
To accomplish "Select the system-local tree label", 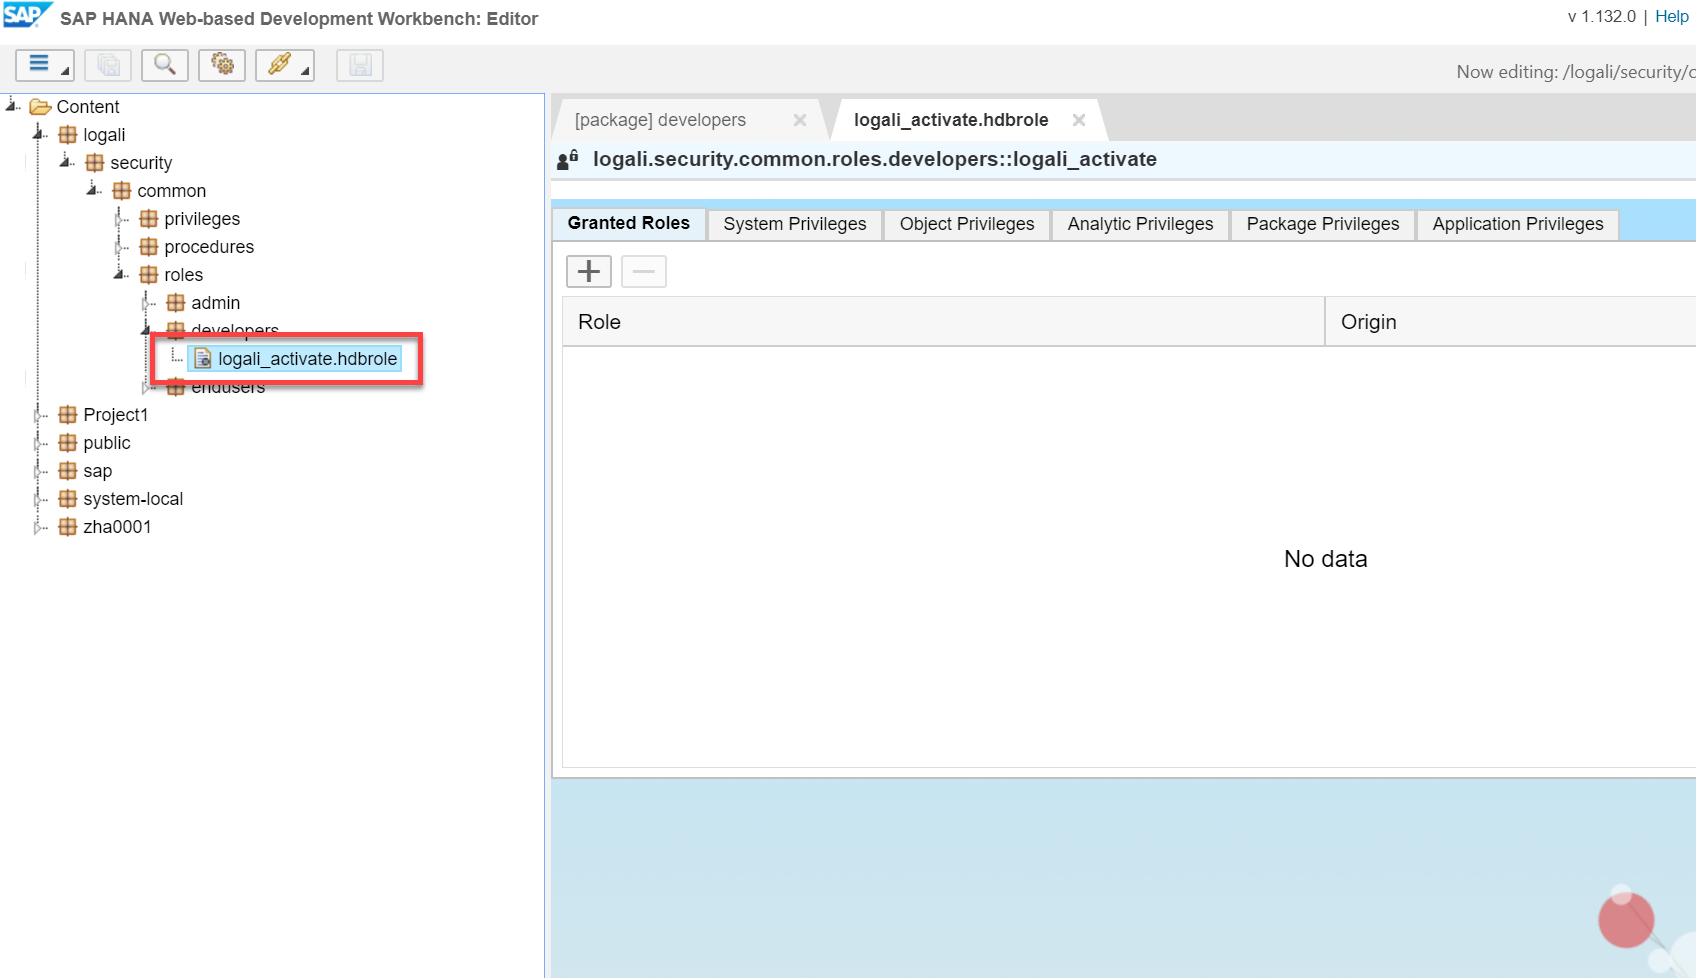I will pyautogui.click(x=133, y=499).
